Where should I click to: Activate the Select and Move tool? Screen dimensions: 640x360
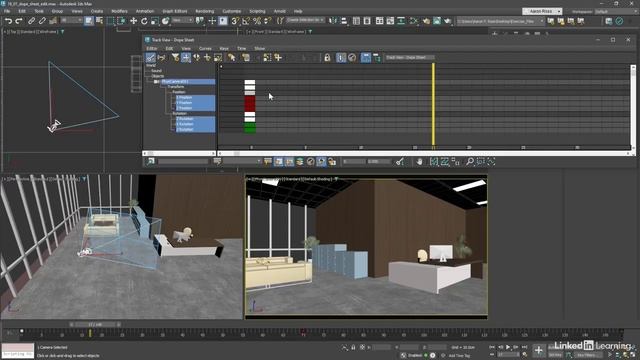point(133,21)
